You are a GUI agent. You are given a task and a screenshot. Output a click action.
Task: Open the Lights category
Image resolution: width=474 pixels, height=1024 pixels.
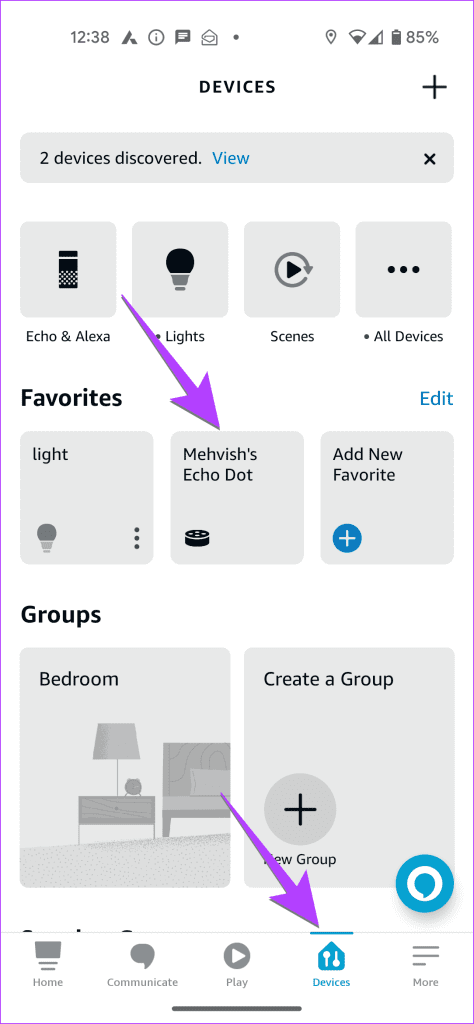pyautogui.click(x=180, y=269)
